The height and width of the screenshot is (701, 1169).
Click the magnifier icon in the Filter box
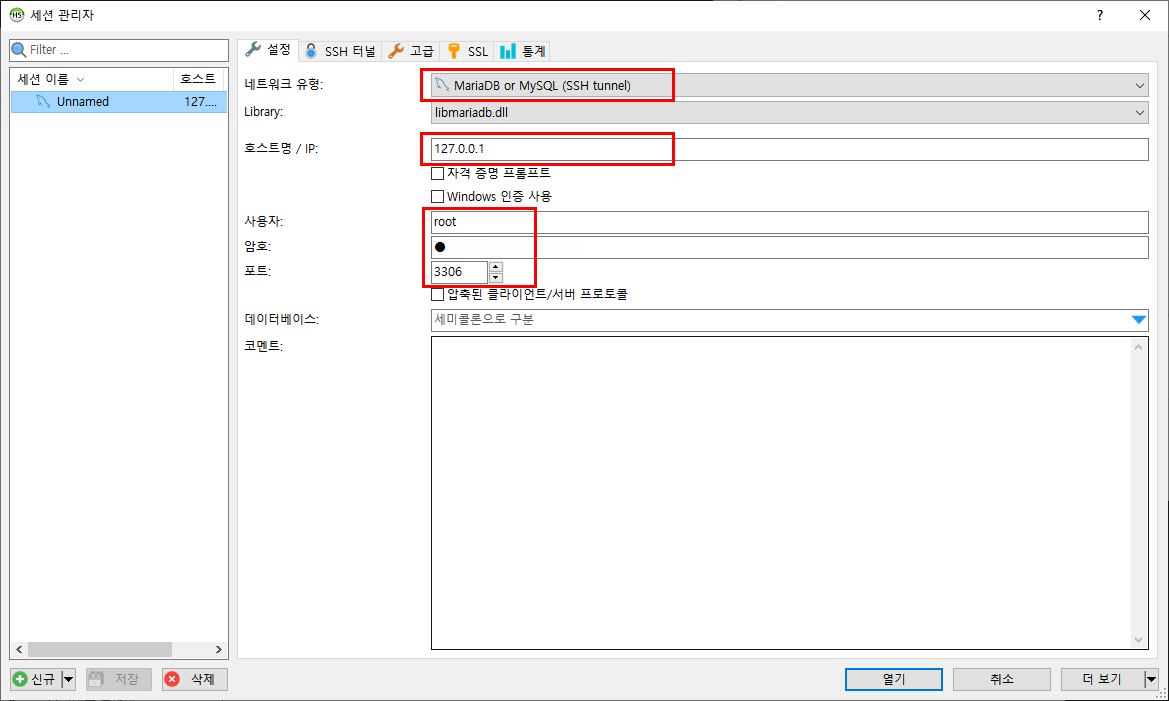click(x=20, y=50)
